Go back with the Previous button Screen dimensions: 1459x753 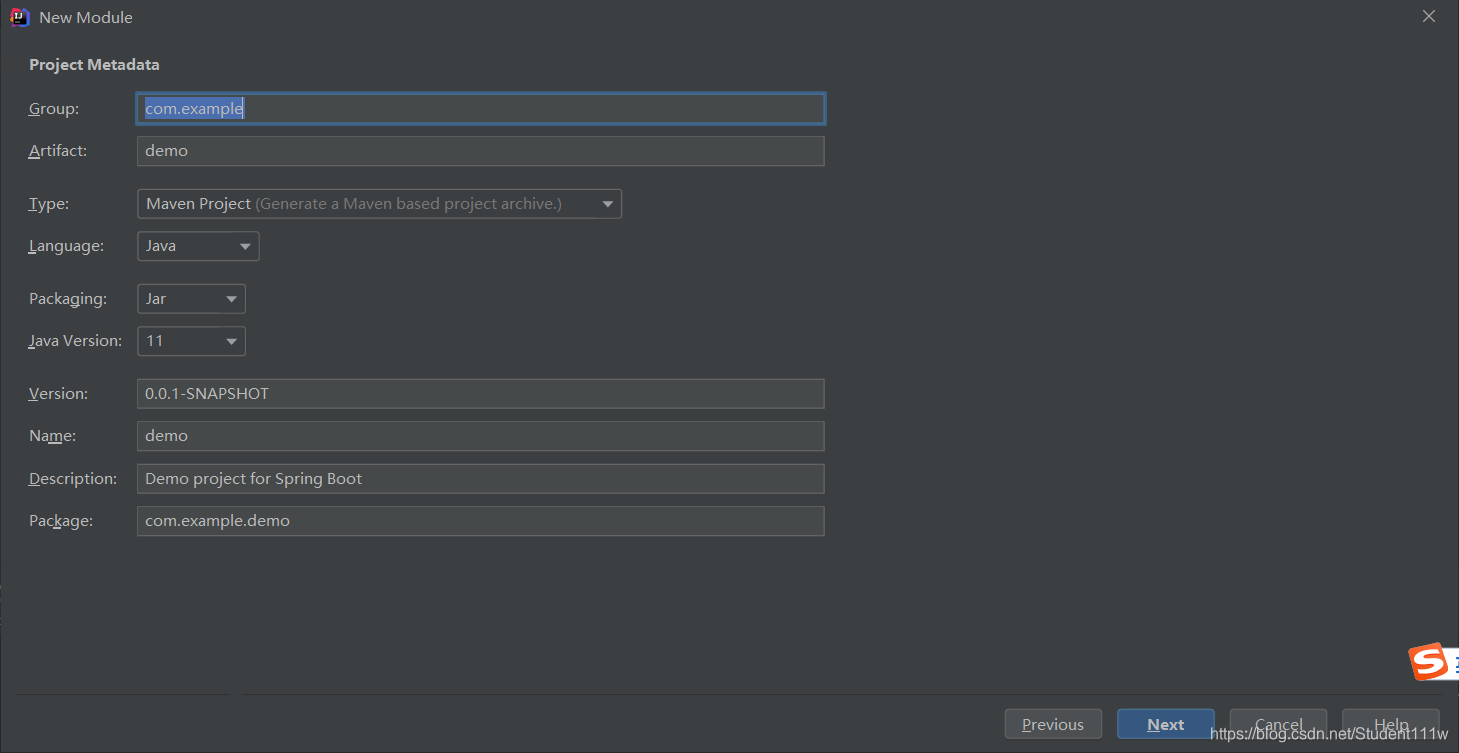[1053, 725]
